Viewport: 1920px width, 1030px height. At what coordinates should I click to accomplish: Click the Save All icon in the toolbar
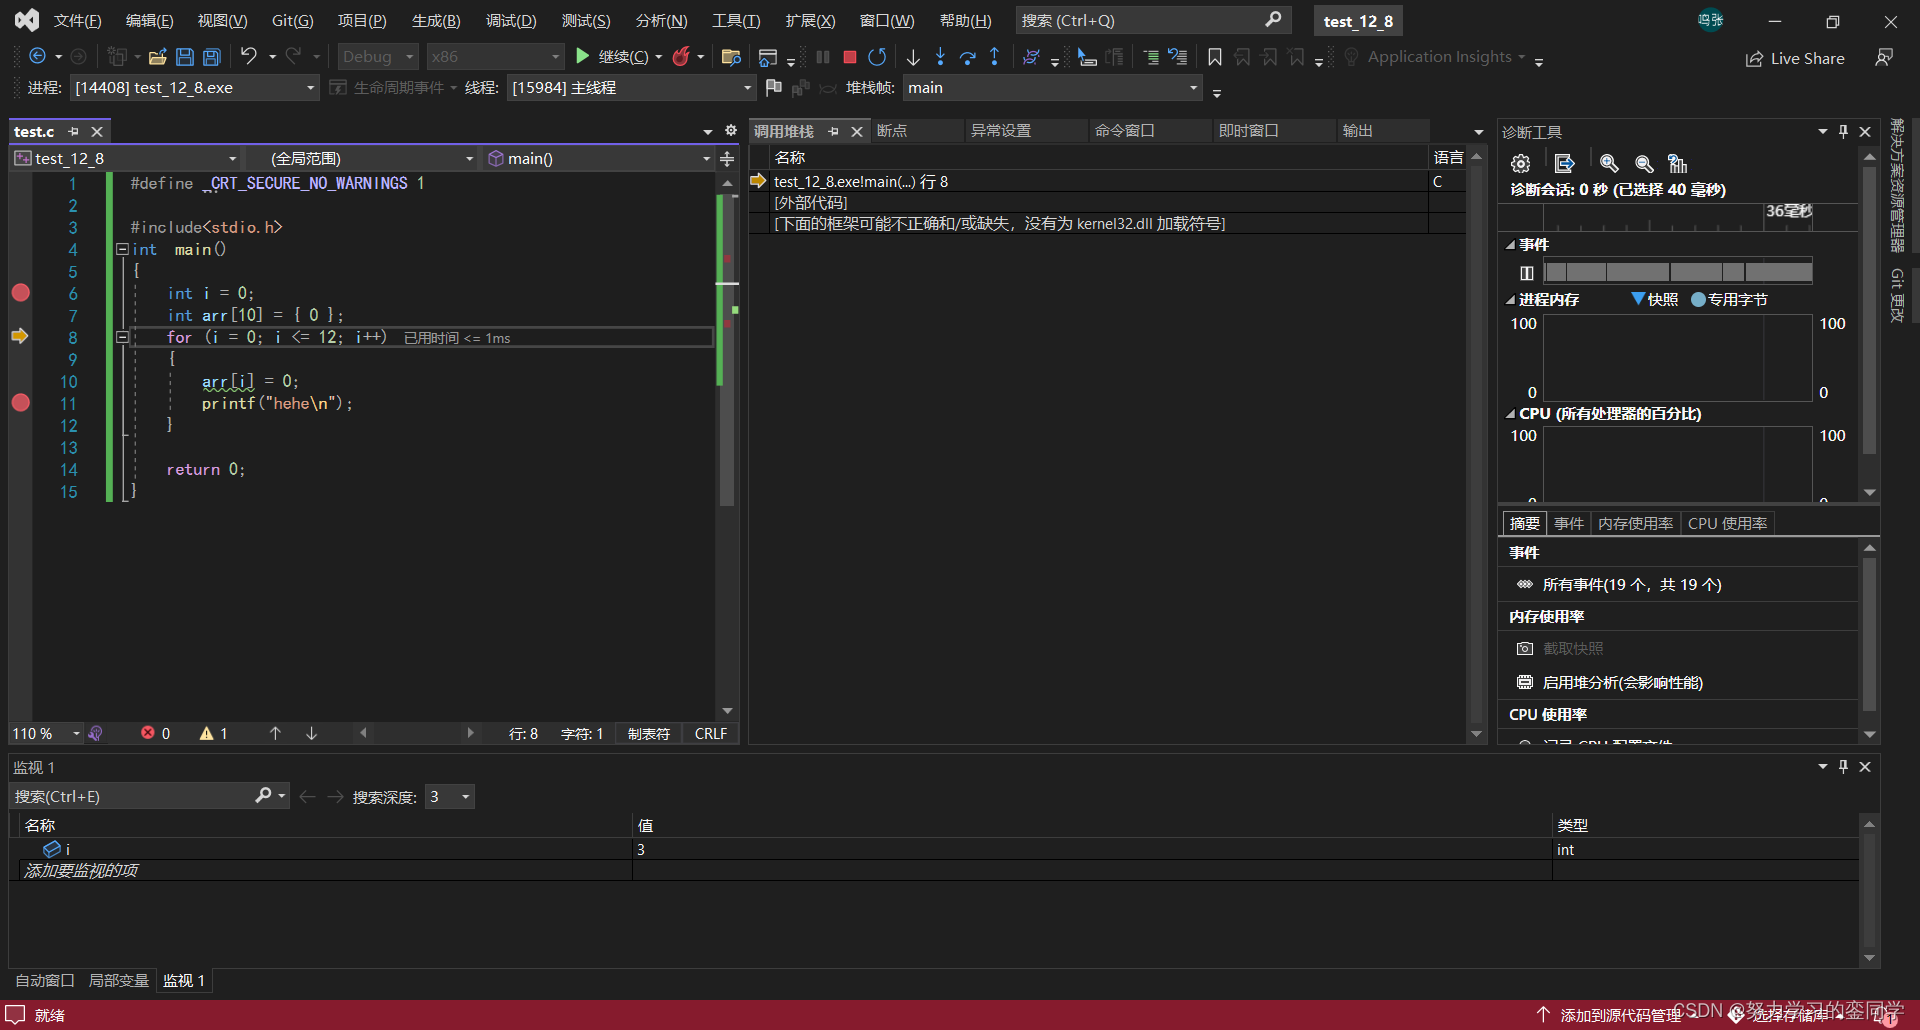point(212,57)
